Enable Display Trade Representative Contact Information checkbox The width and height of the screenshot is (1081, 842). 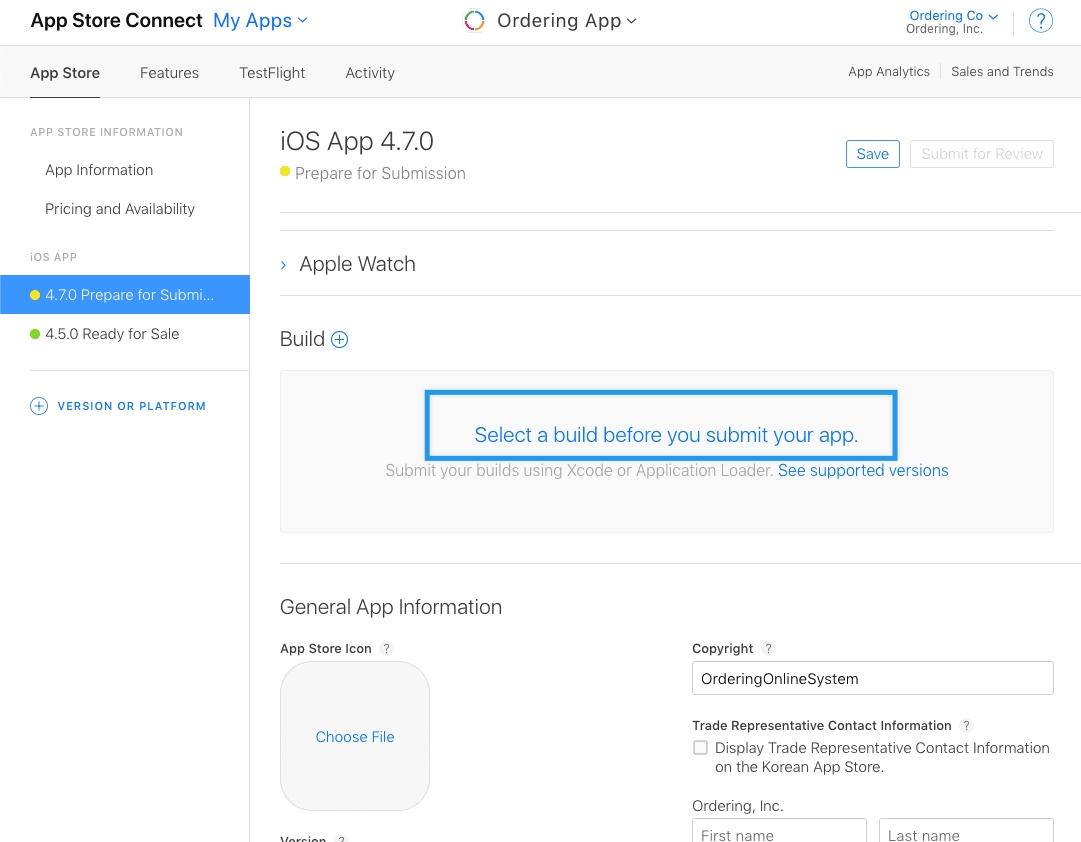[x=700, y=748]
